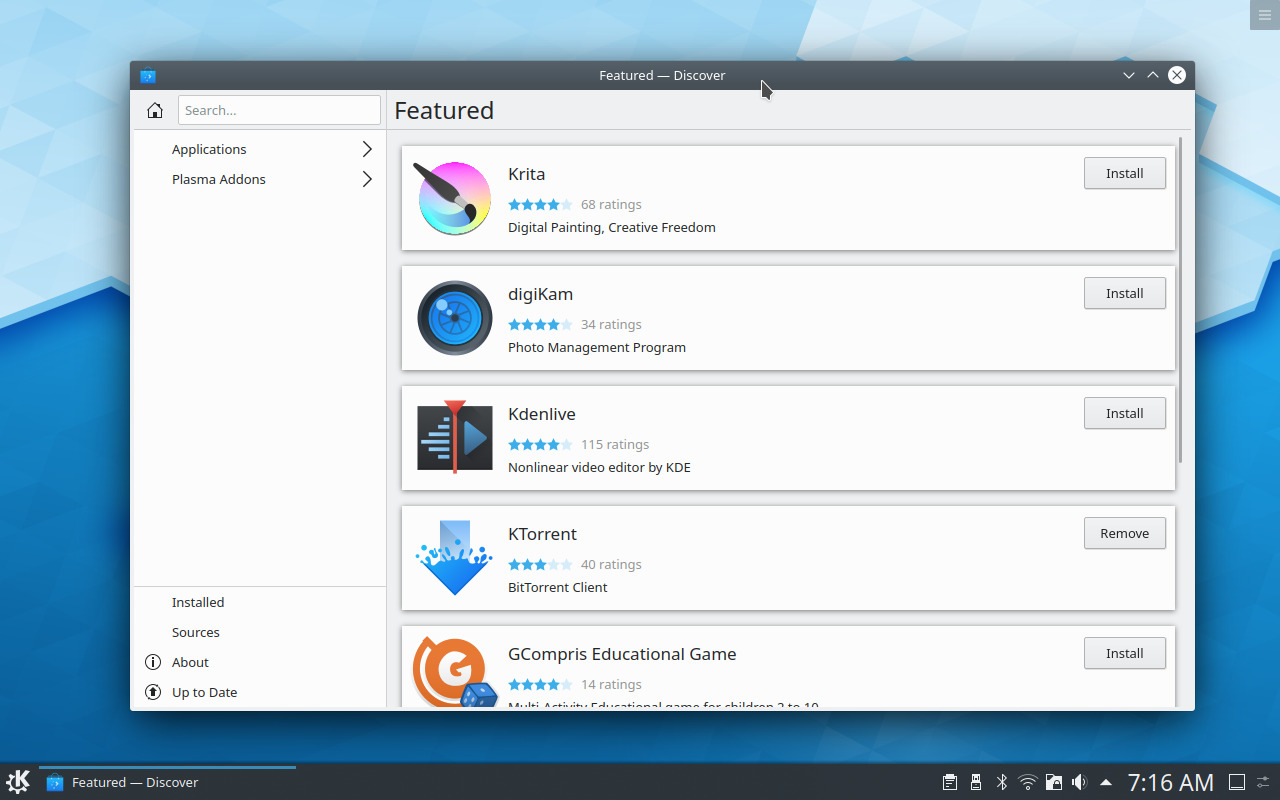Open digiKam via its camera icon
The width and height of the screenshot is (1280, 800).
[x=454, y=318]
